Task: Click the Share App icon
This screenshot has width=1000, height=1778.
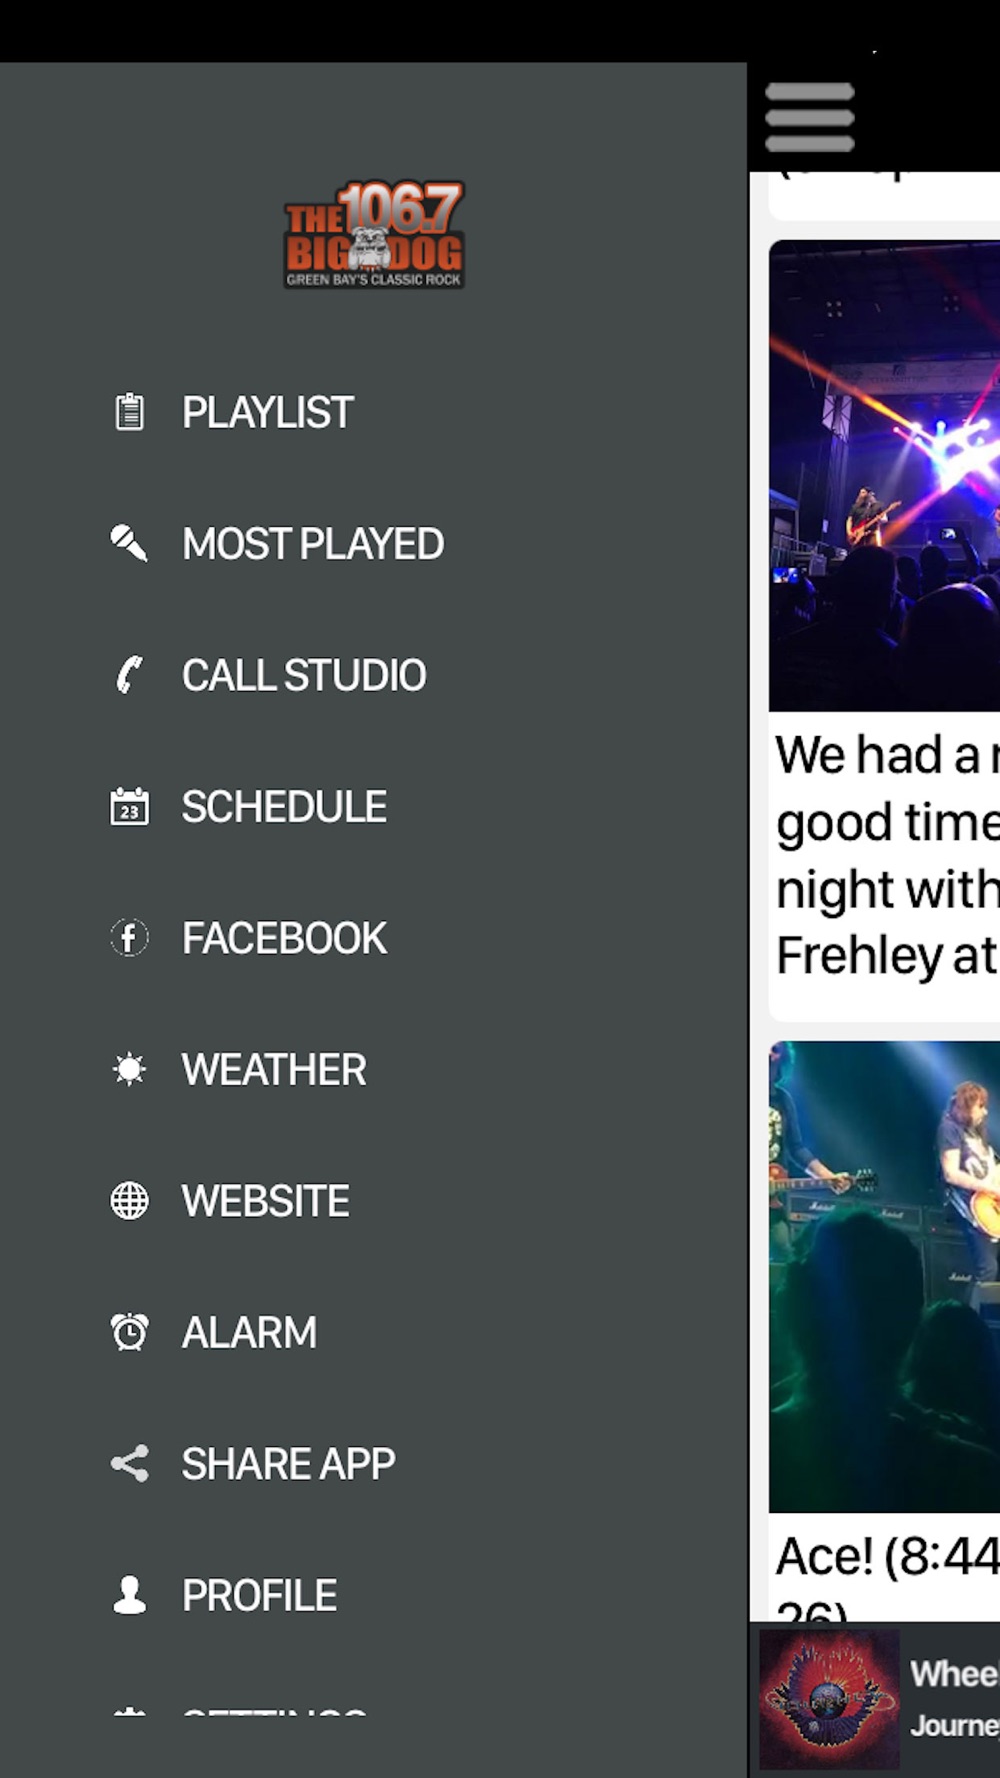Action: 129,1463
